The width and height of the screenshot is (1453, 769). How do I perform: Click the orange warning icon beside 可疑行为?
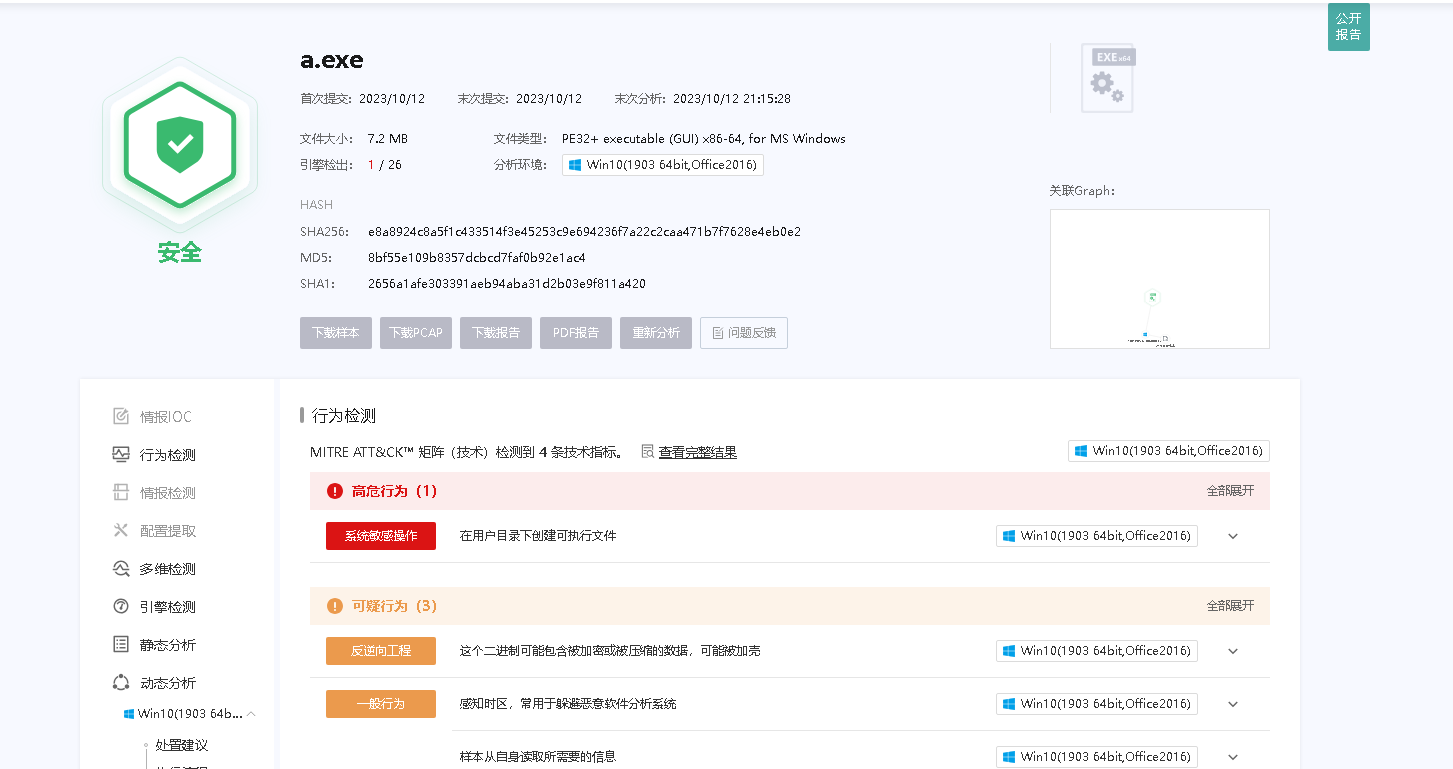click(x=335, y=606)
